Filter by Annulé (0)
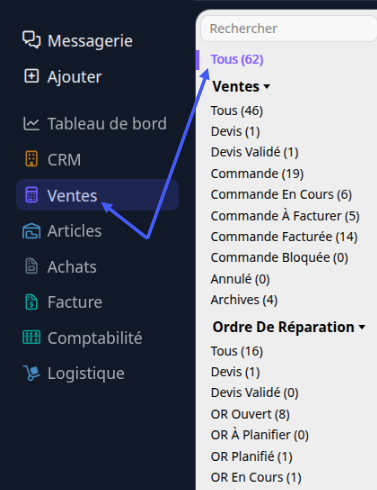This screenshot has height=490, width=377. tap(240, 279)
